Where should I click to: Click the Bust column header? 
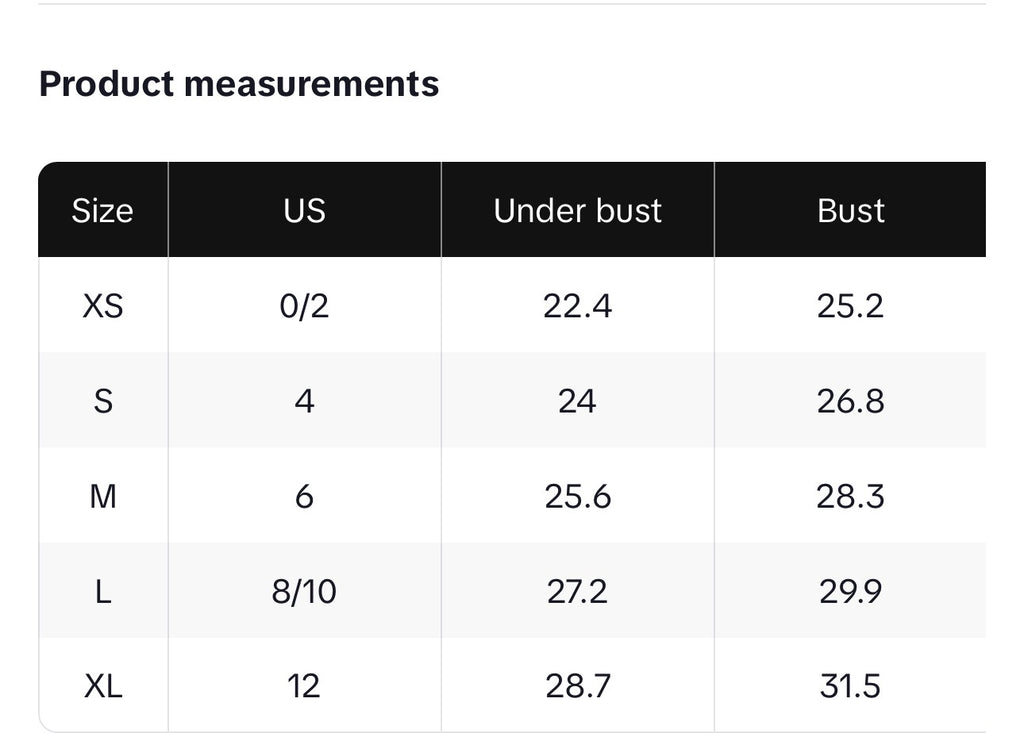coord(850,211)
